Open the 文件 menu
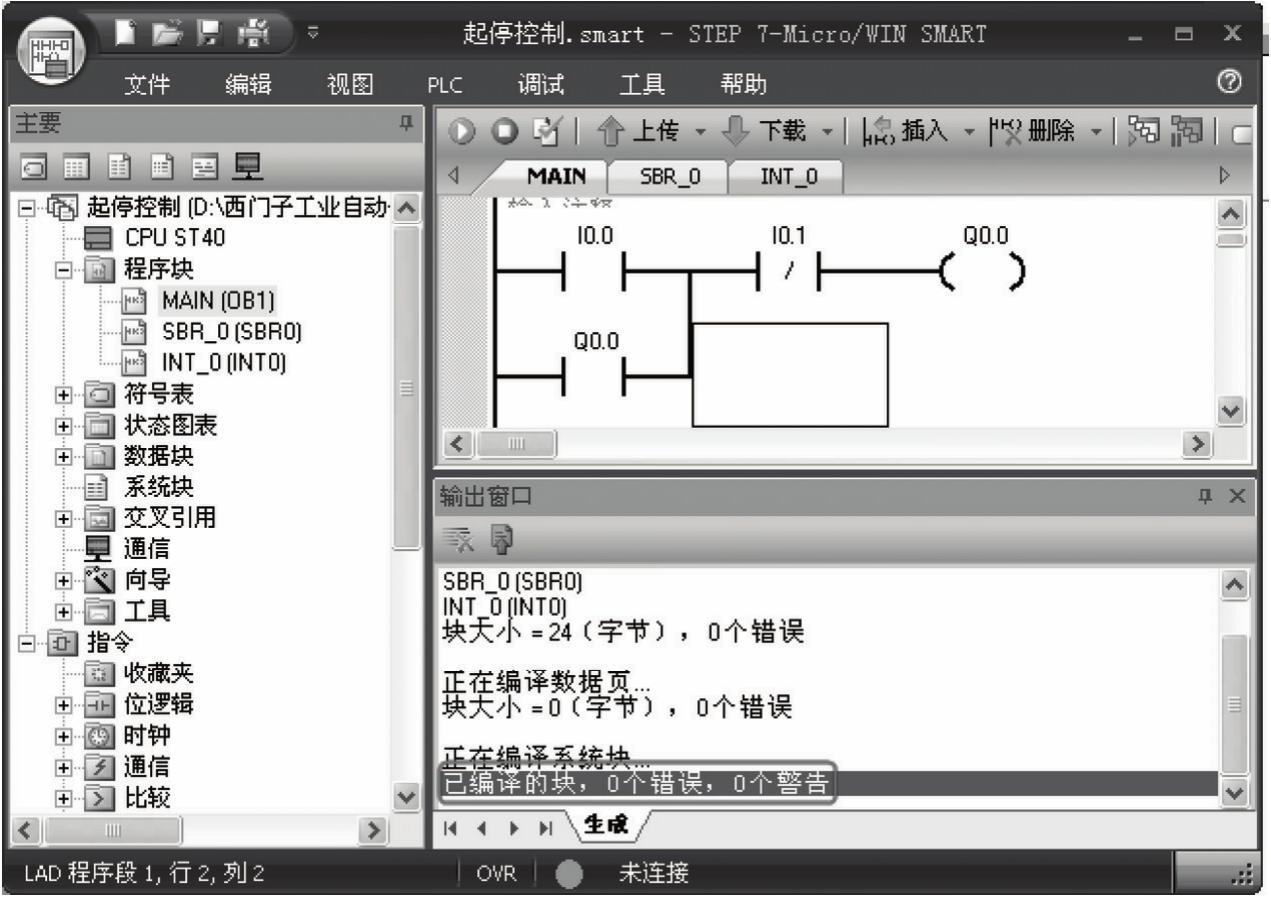1271x897 pixels. [145, 86]
